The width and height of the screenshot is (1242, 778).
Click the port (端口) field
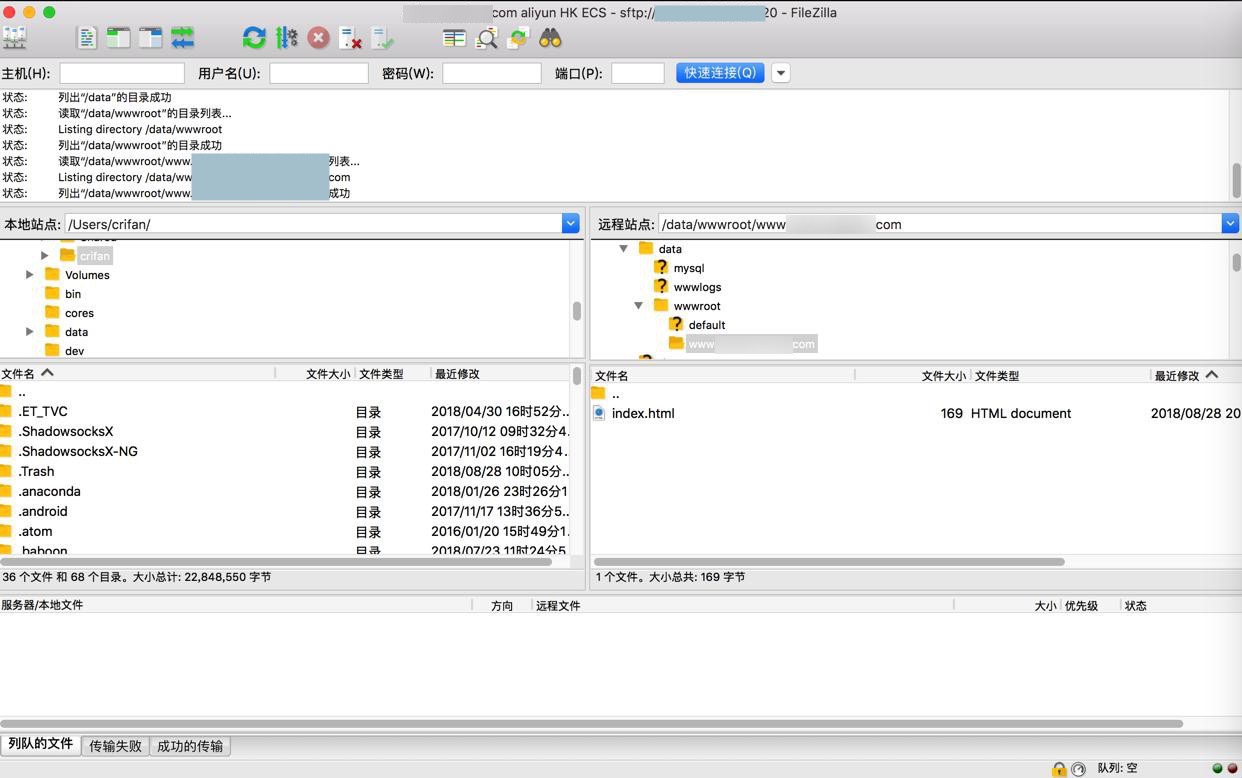638,73
